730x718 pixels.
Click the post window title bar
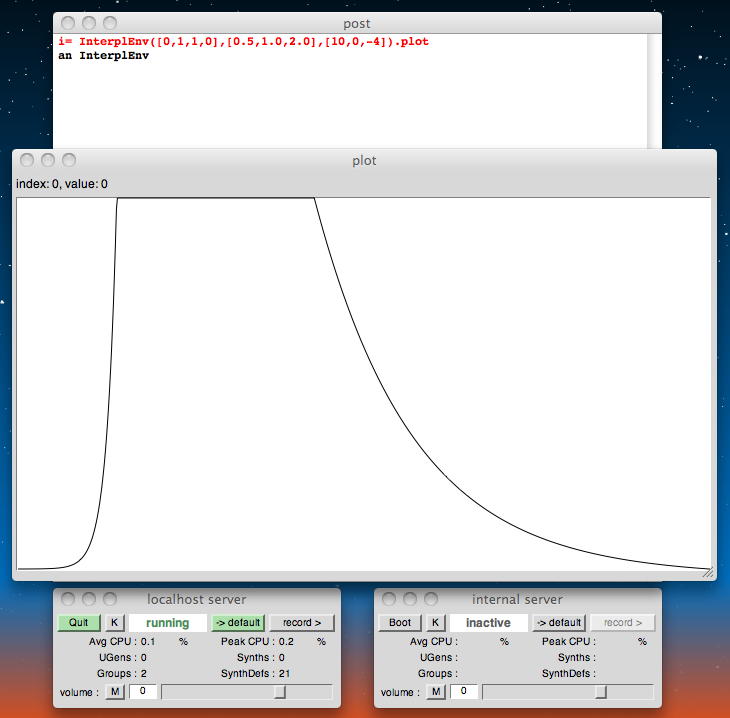(x=357, y=23)
